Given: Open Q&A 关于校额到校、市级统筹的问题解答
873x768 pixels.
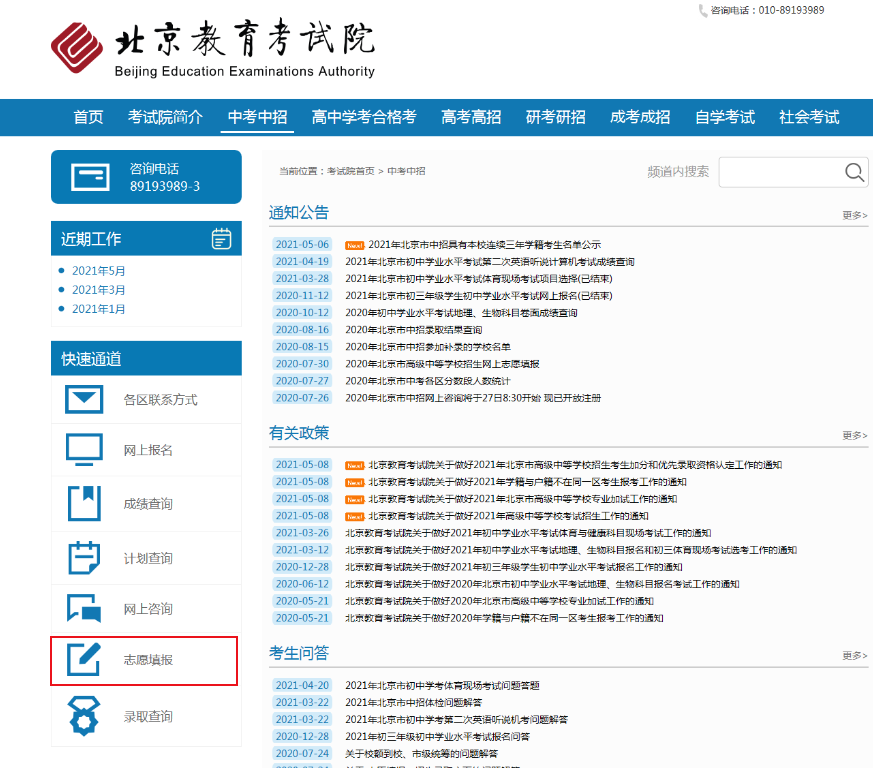Looking at the screenshot, I should point(421,754).
